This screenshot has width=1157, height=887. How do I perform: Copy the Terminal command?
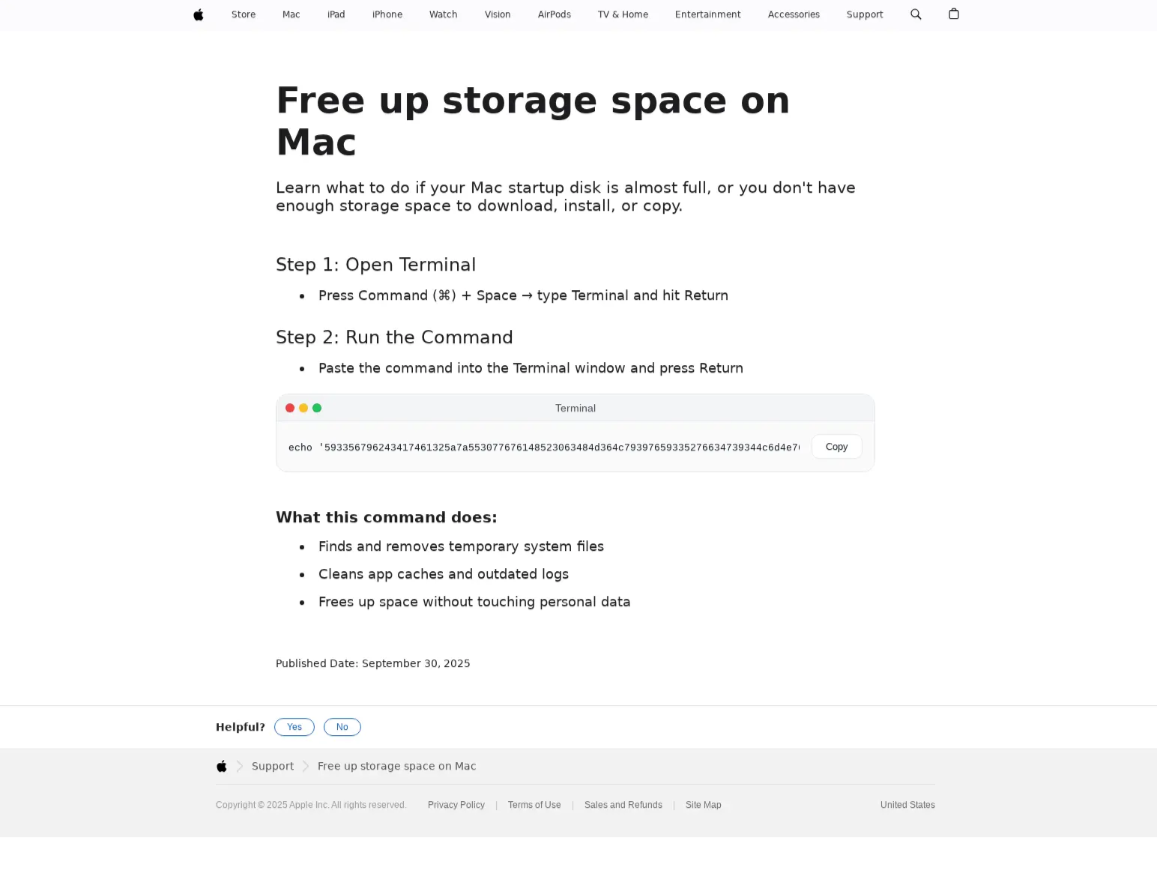(836, 447)
